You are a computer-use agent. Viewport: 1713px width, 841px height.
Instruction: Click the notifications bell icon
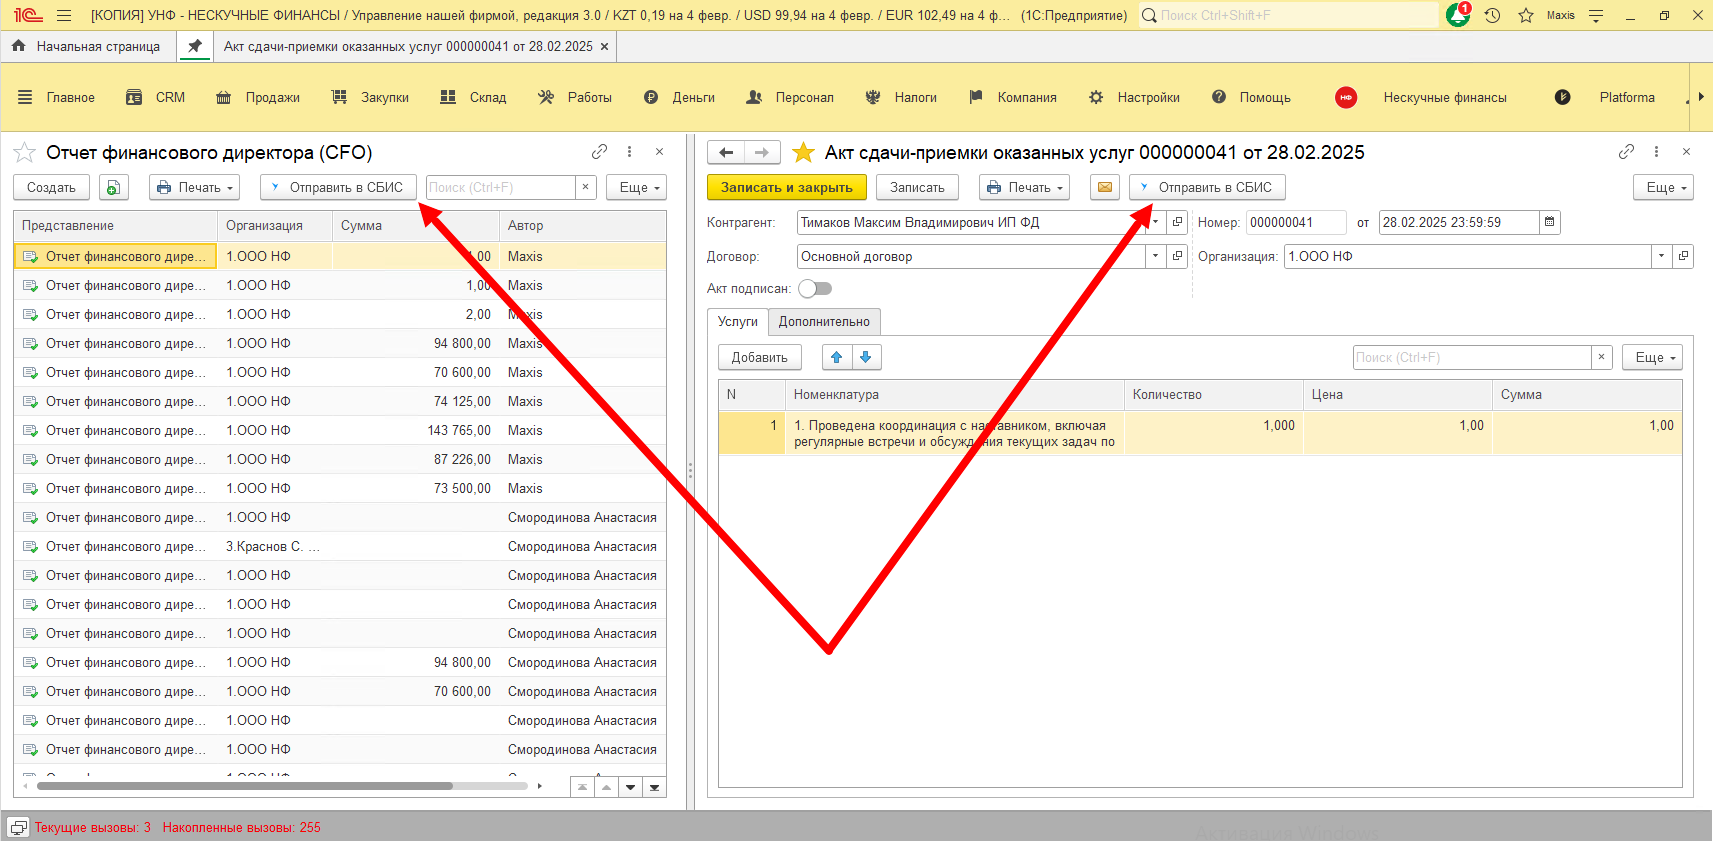pyautogui.click(x=1458, y=16)
